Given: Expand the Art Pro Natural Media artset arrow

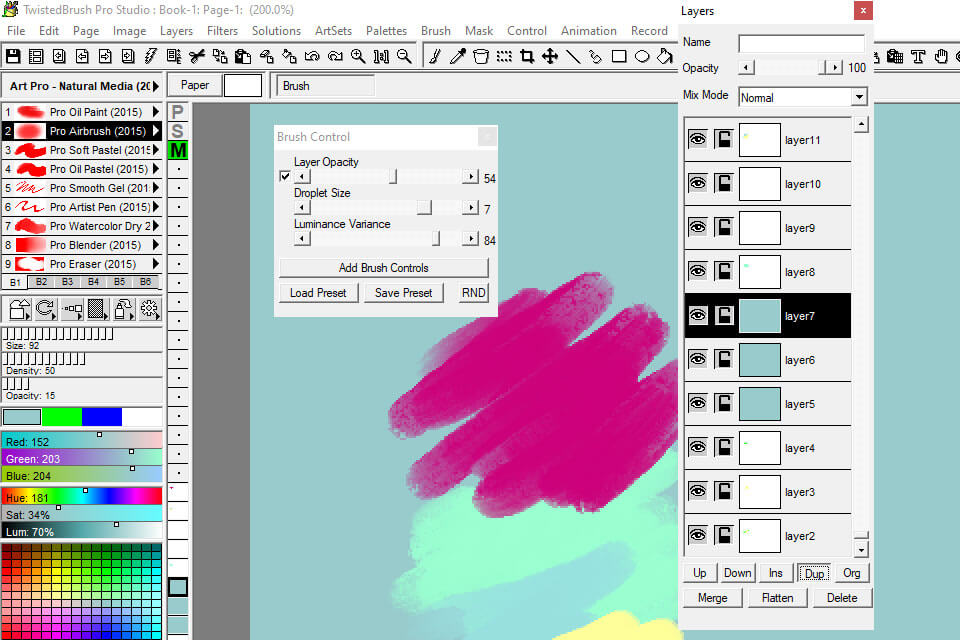Looking at the screenshot, I should [156, 86].
